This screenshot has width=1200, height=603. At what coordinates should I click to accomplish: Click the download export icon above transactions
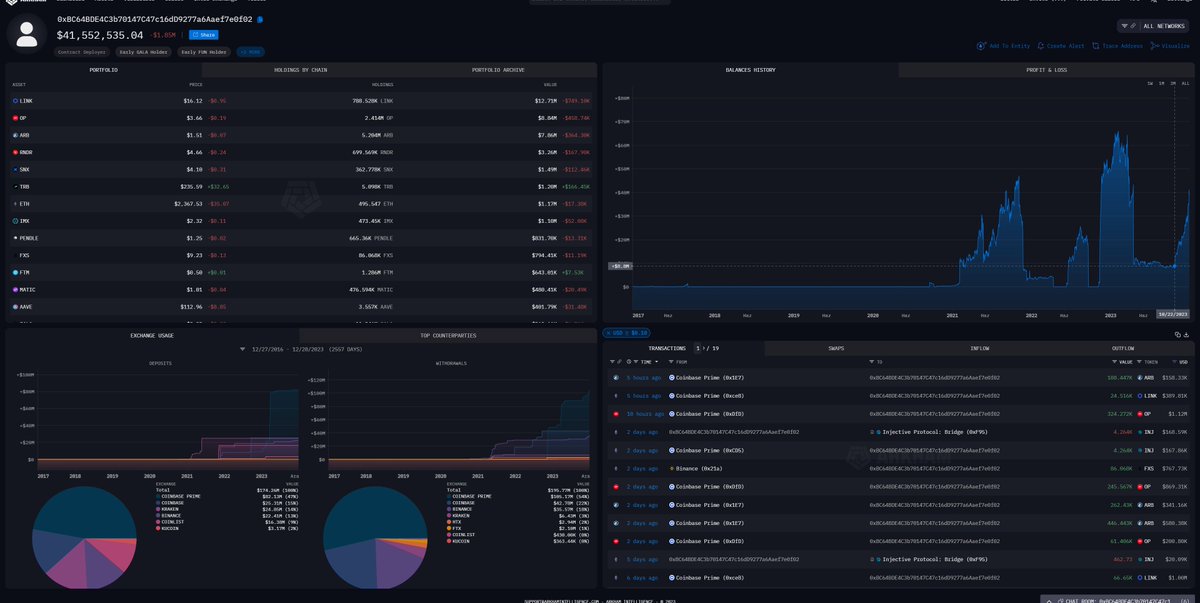1187,335
